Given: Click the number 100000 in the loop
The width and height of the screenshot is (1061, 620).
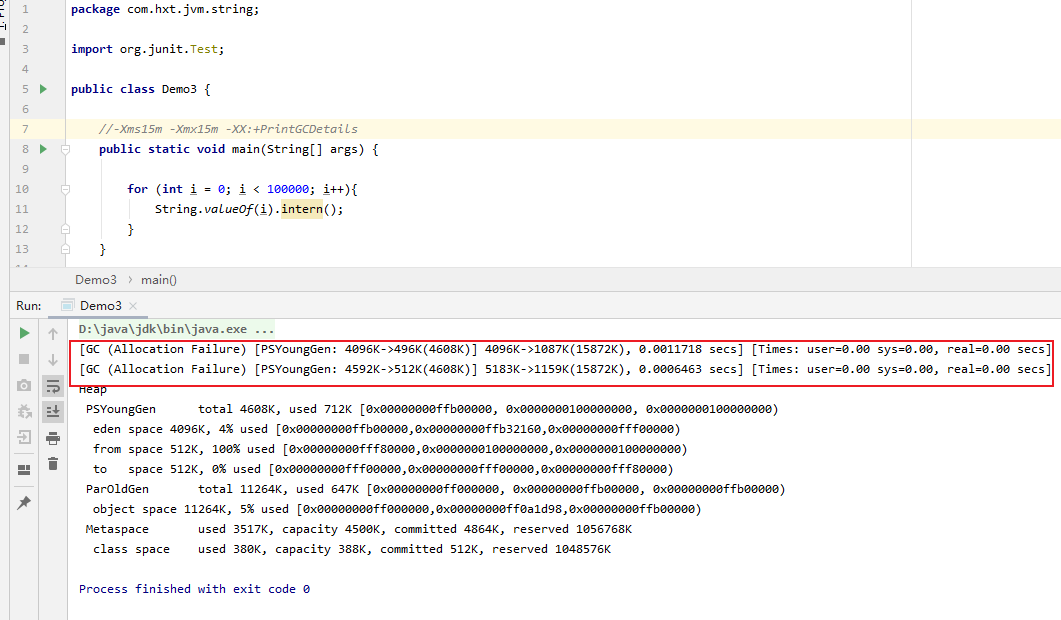Looking at the screenshot, I should click(288, 190).
